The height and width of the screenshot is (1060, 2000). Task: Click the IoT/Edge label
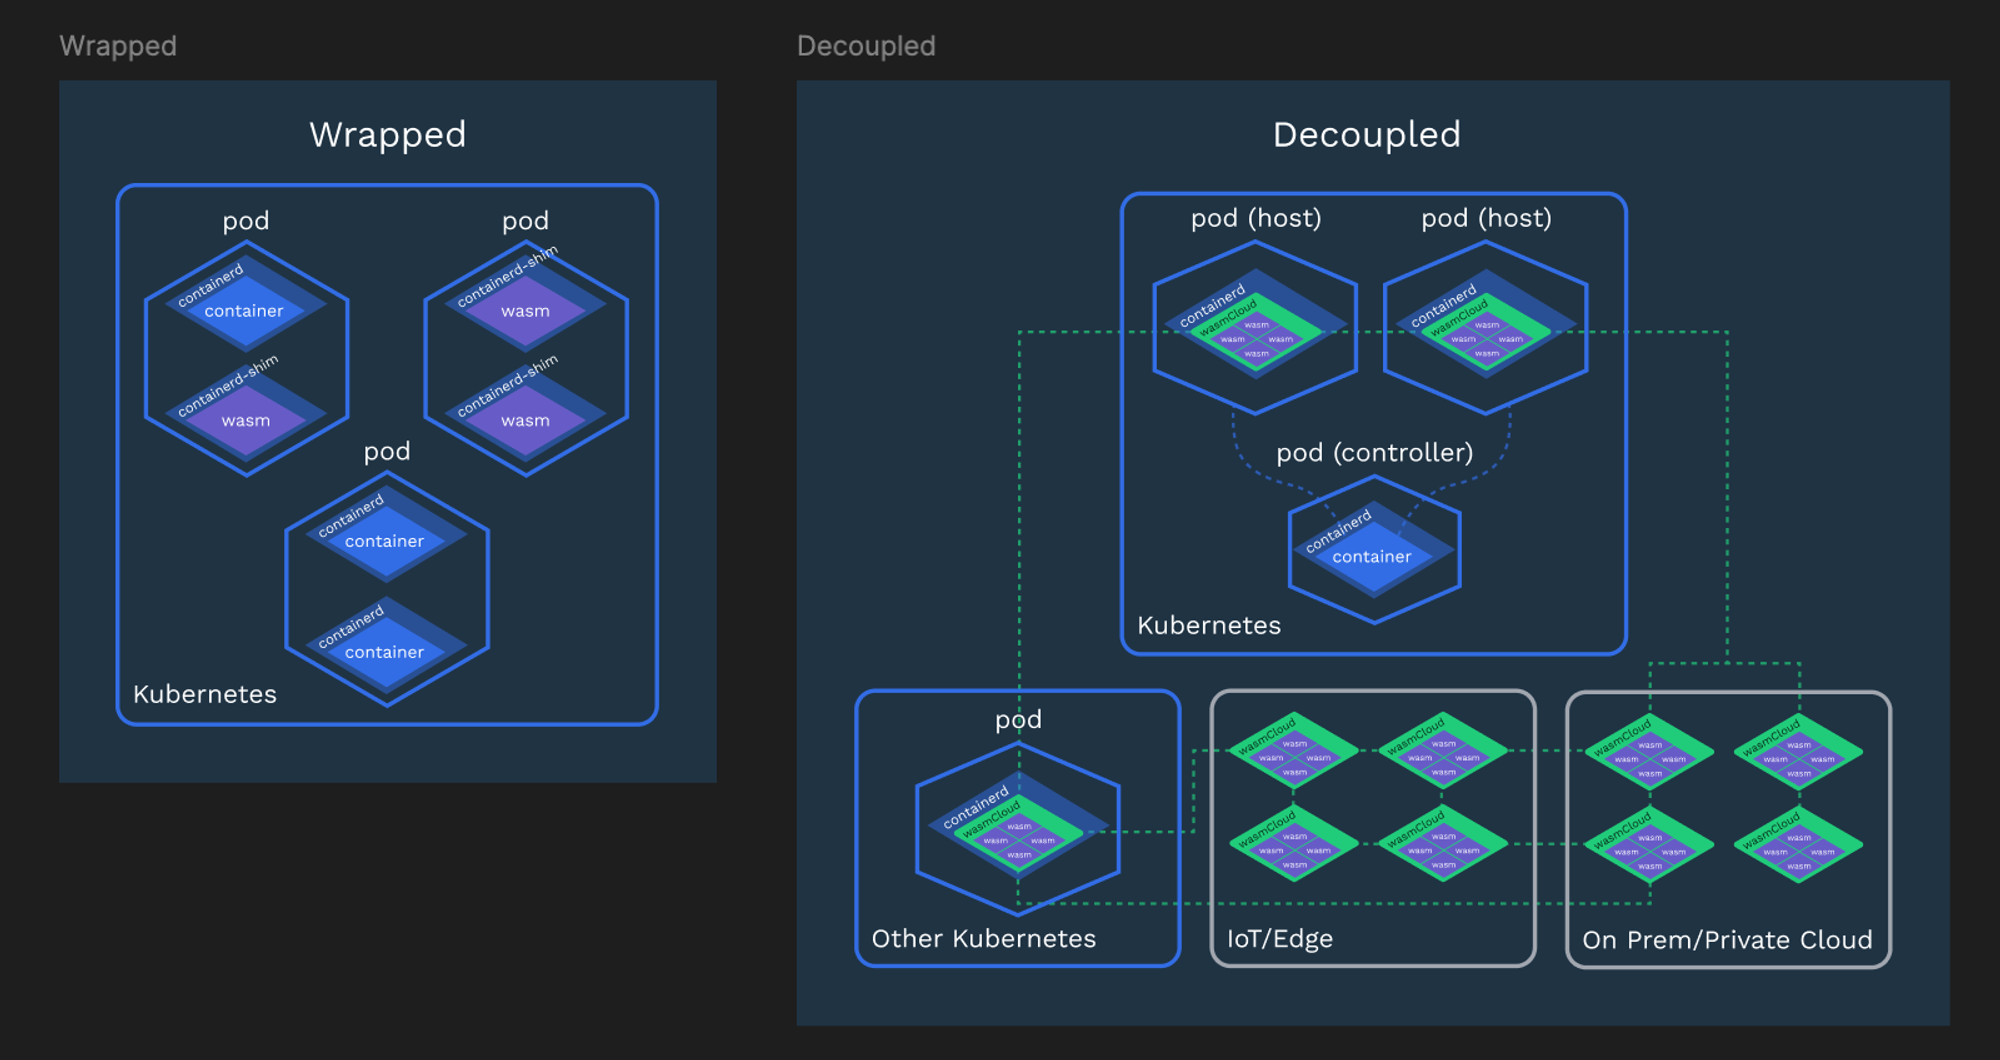(1279, 938)
